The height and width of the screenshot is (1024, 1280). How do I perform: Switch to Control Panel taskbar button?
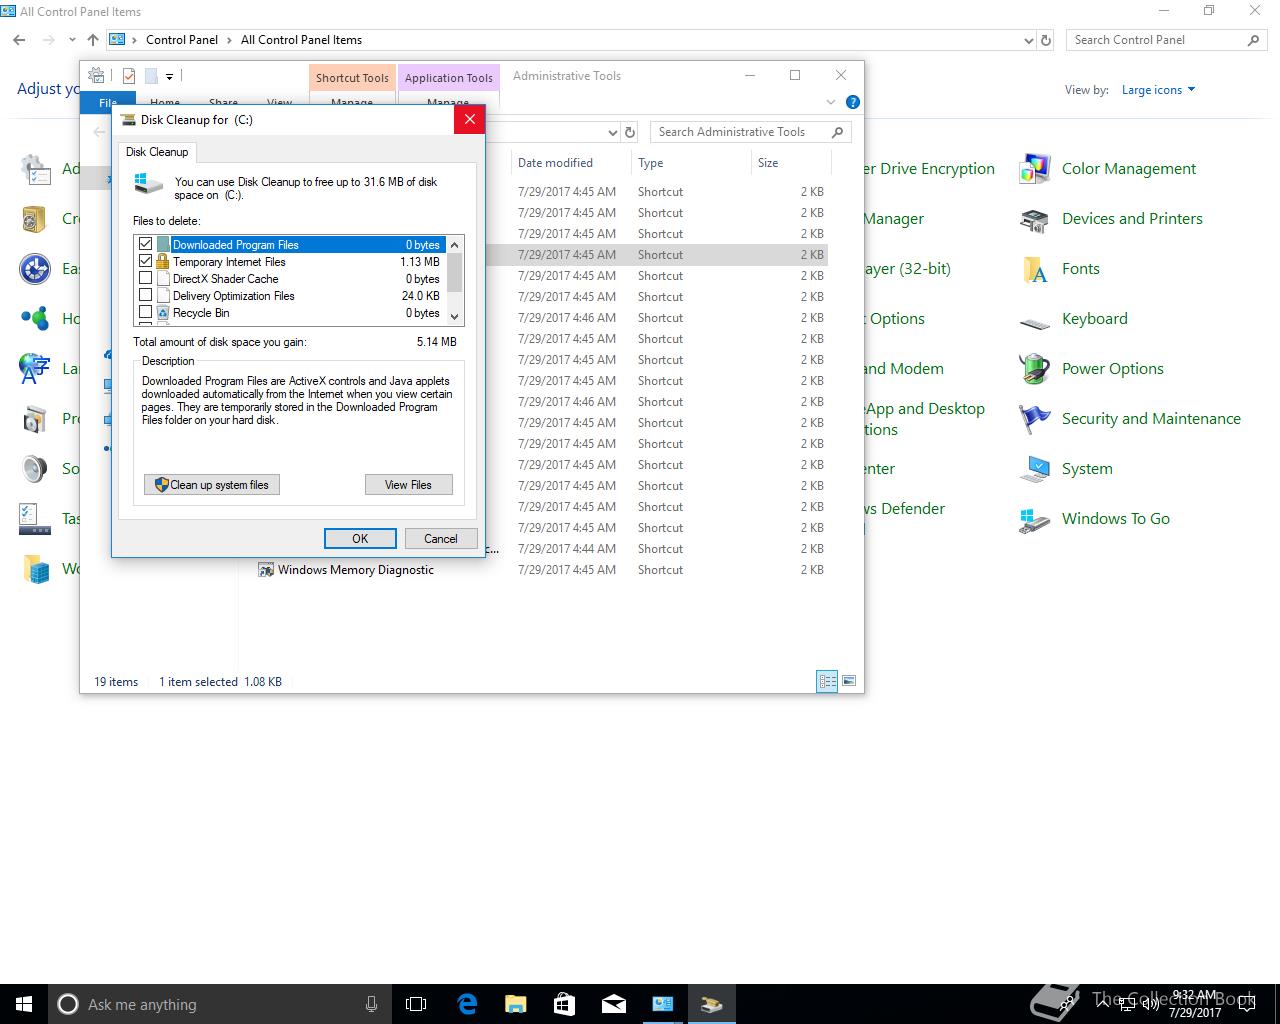(x=663, y=1004)
